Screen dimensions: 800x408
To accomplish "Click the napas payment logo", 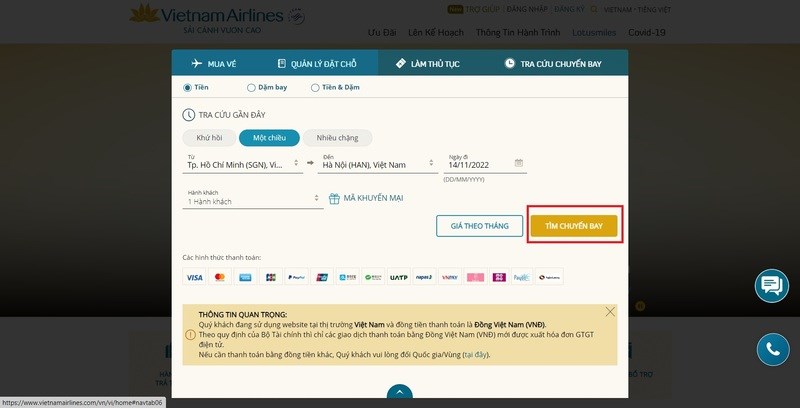I will pyautogui.click(x=424, y=277).
